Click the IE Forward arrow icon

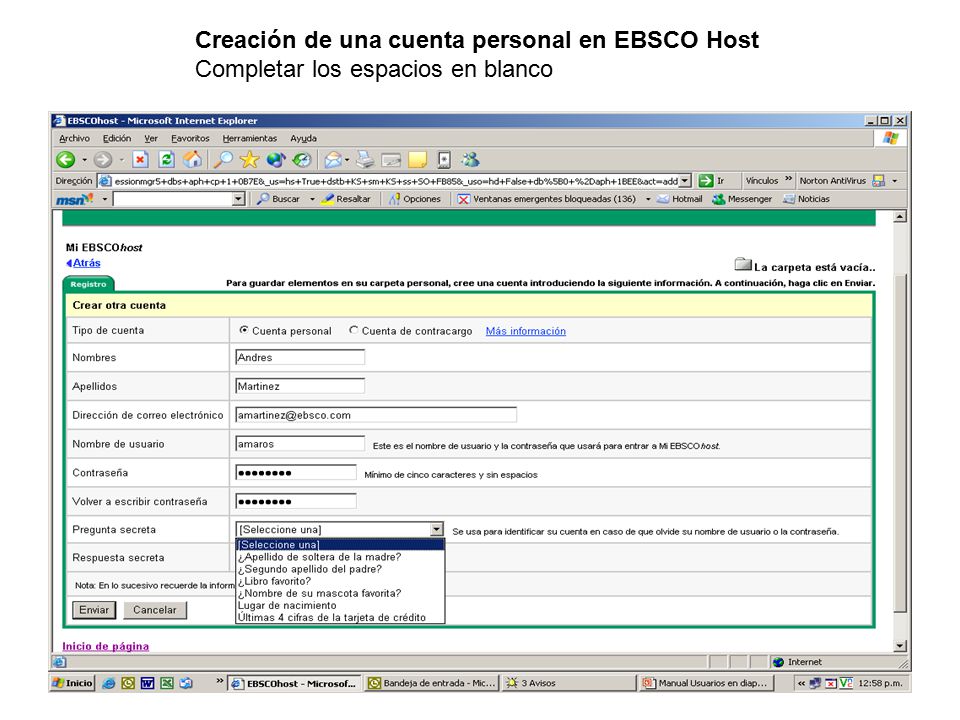point(103,160)
